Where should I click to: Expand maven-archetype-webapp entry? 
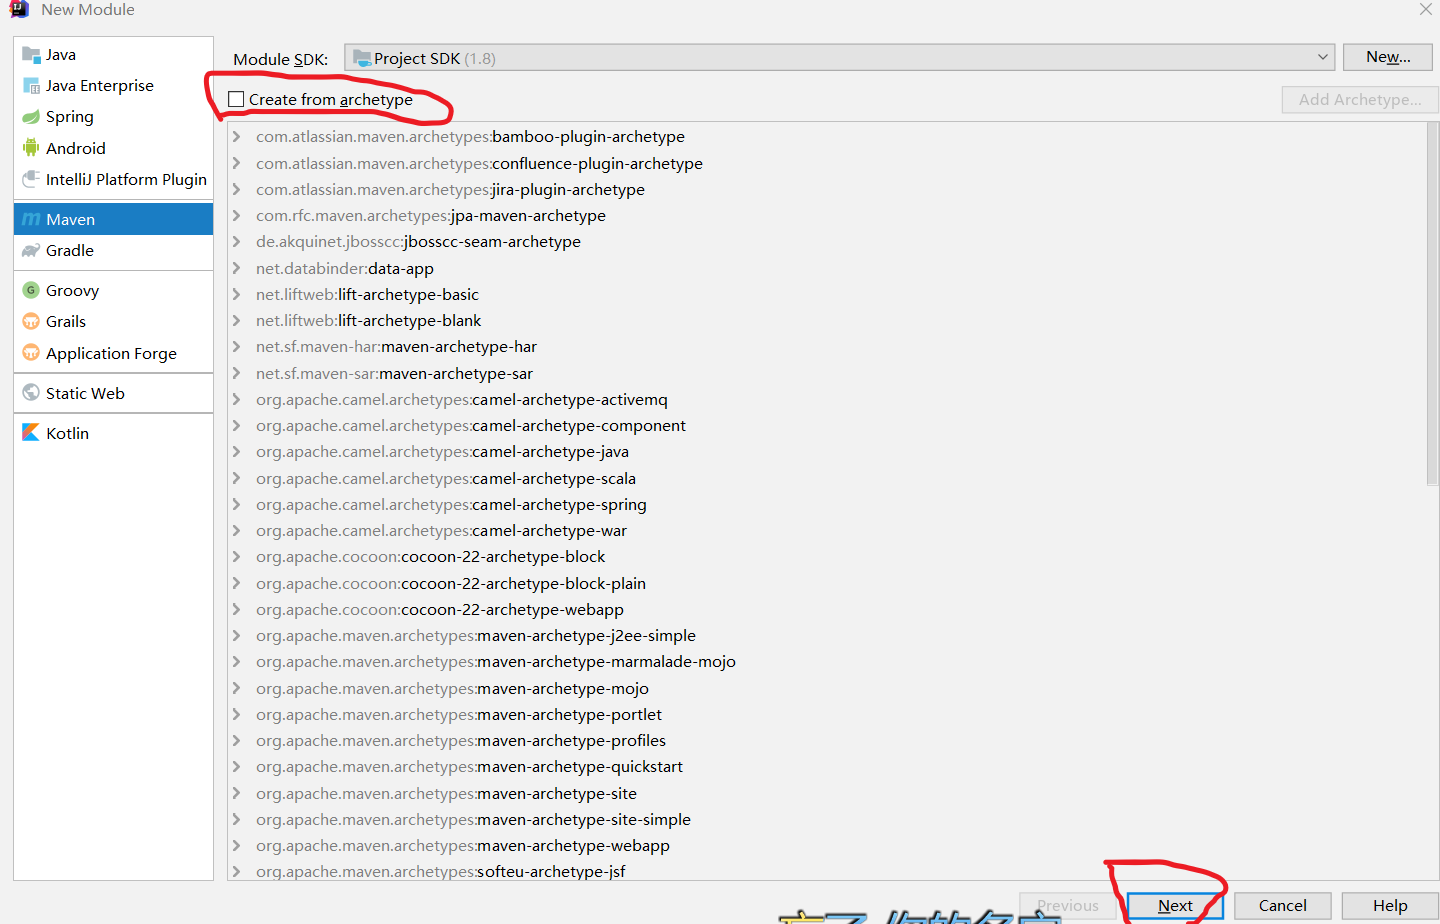point(237,845)
